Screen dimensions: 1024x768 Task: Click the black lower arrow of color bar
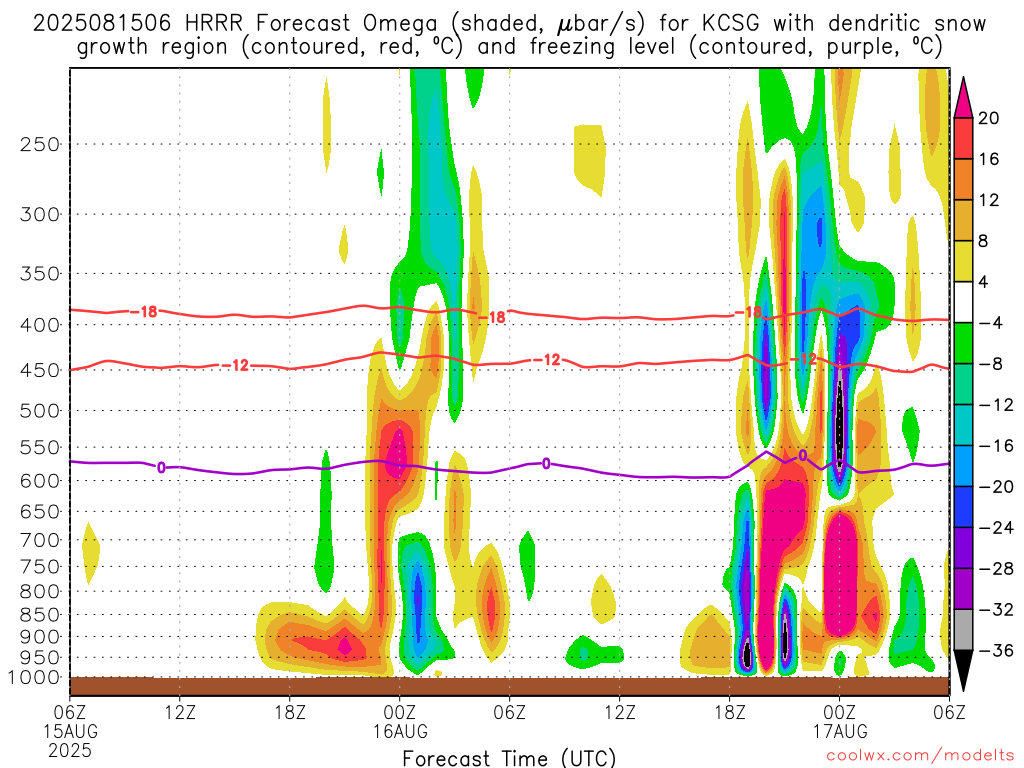point(963,671)
